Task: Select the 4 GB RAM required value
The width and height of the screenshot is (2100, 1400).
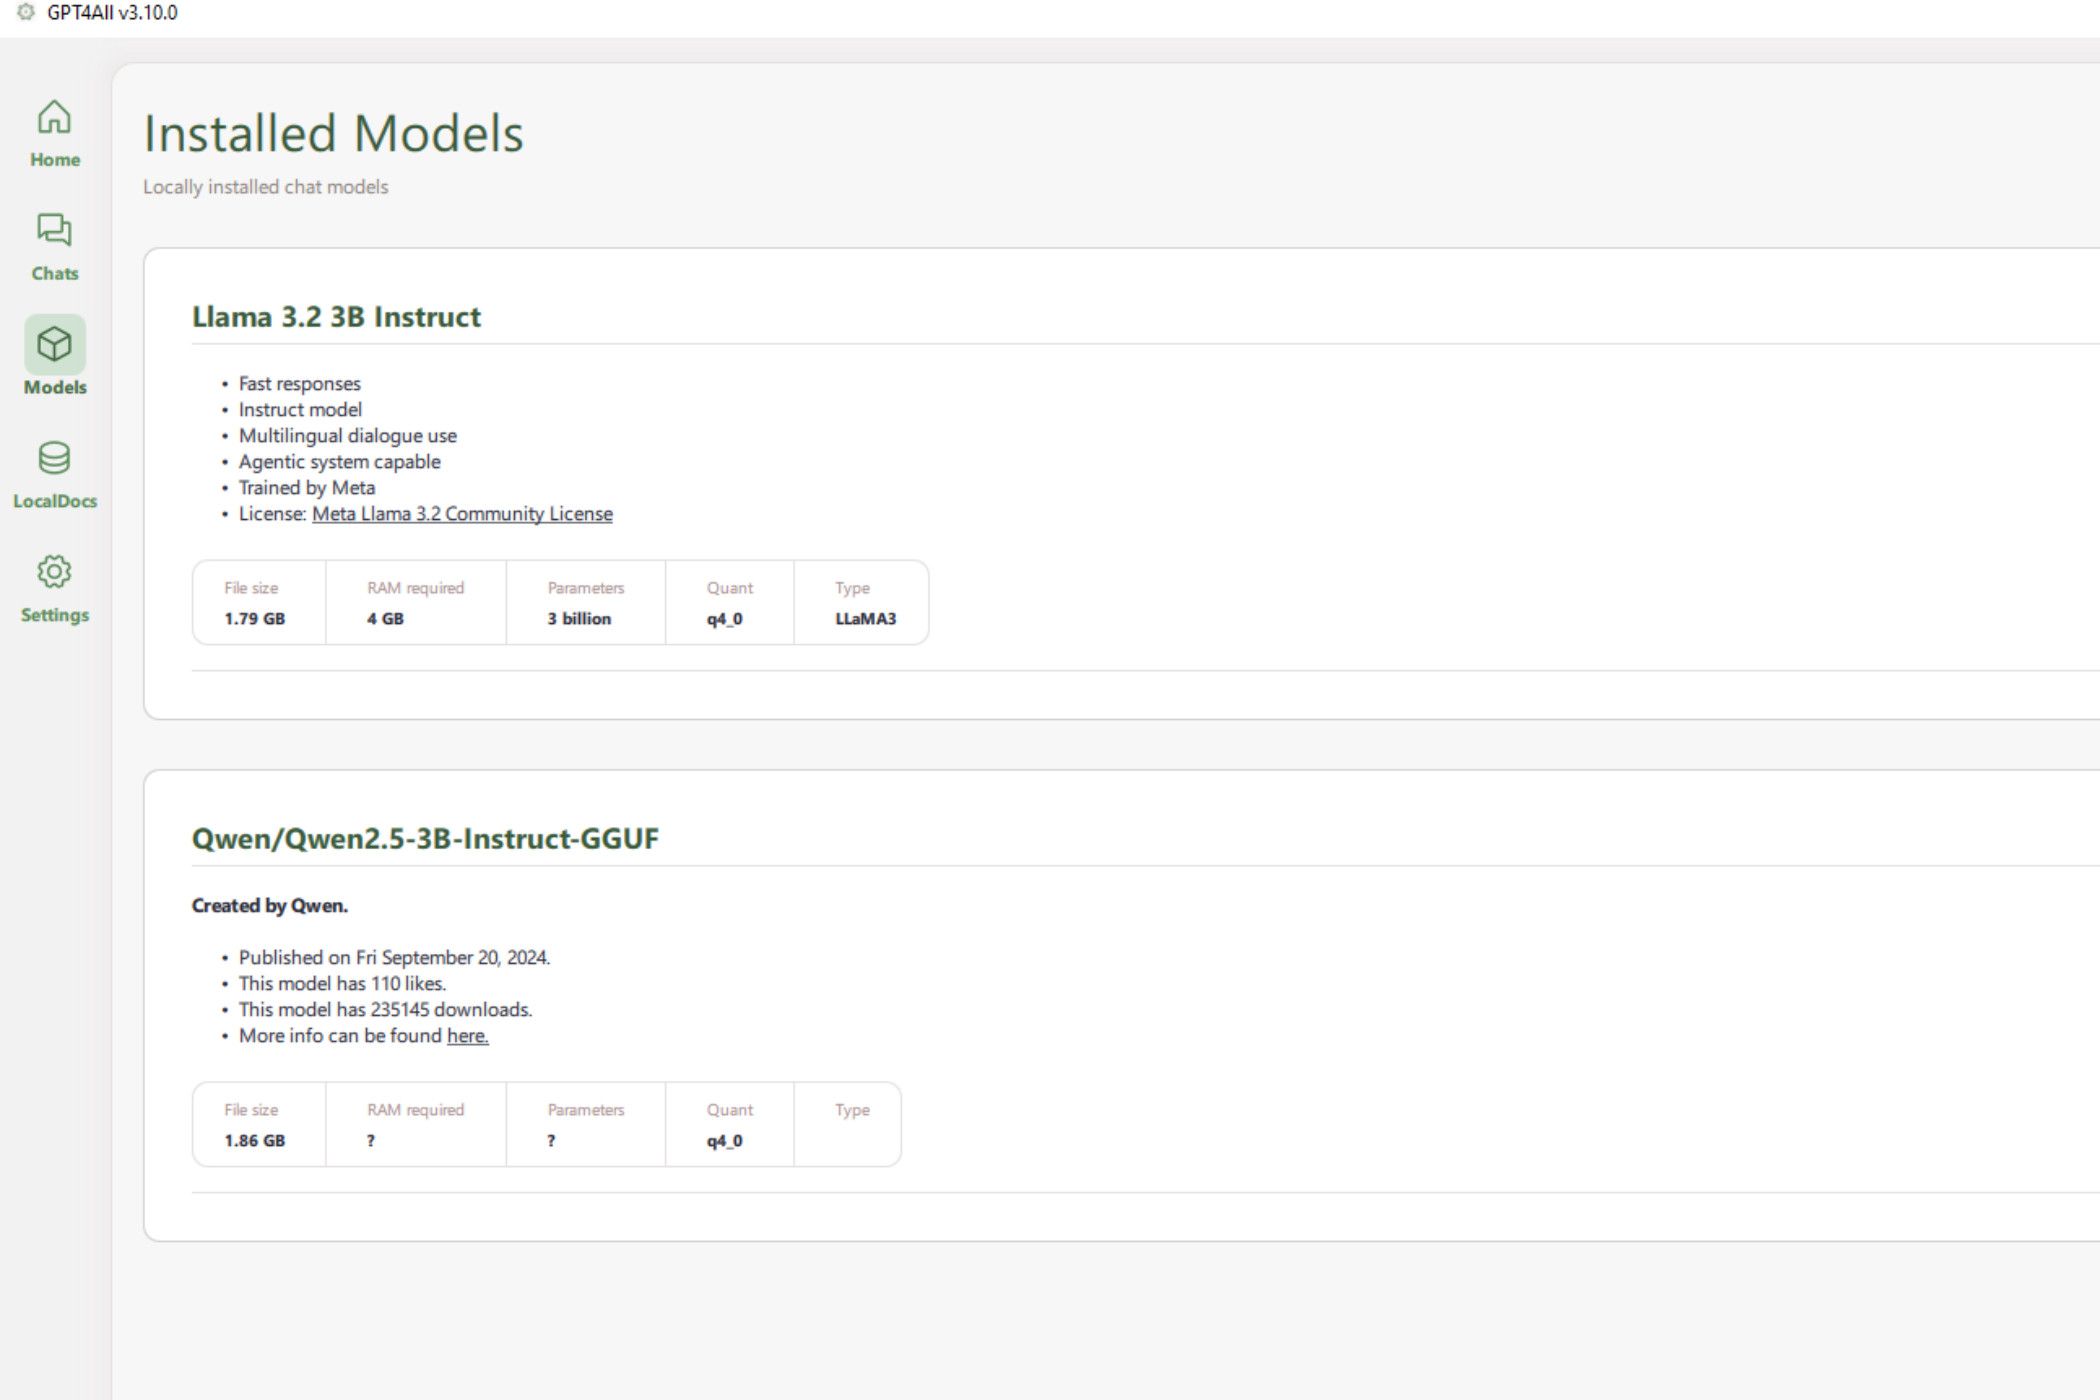Action: tap(385, 619)
